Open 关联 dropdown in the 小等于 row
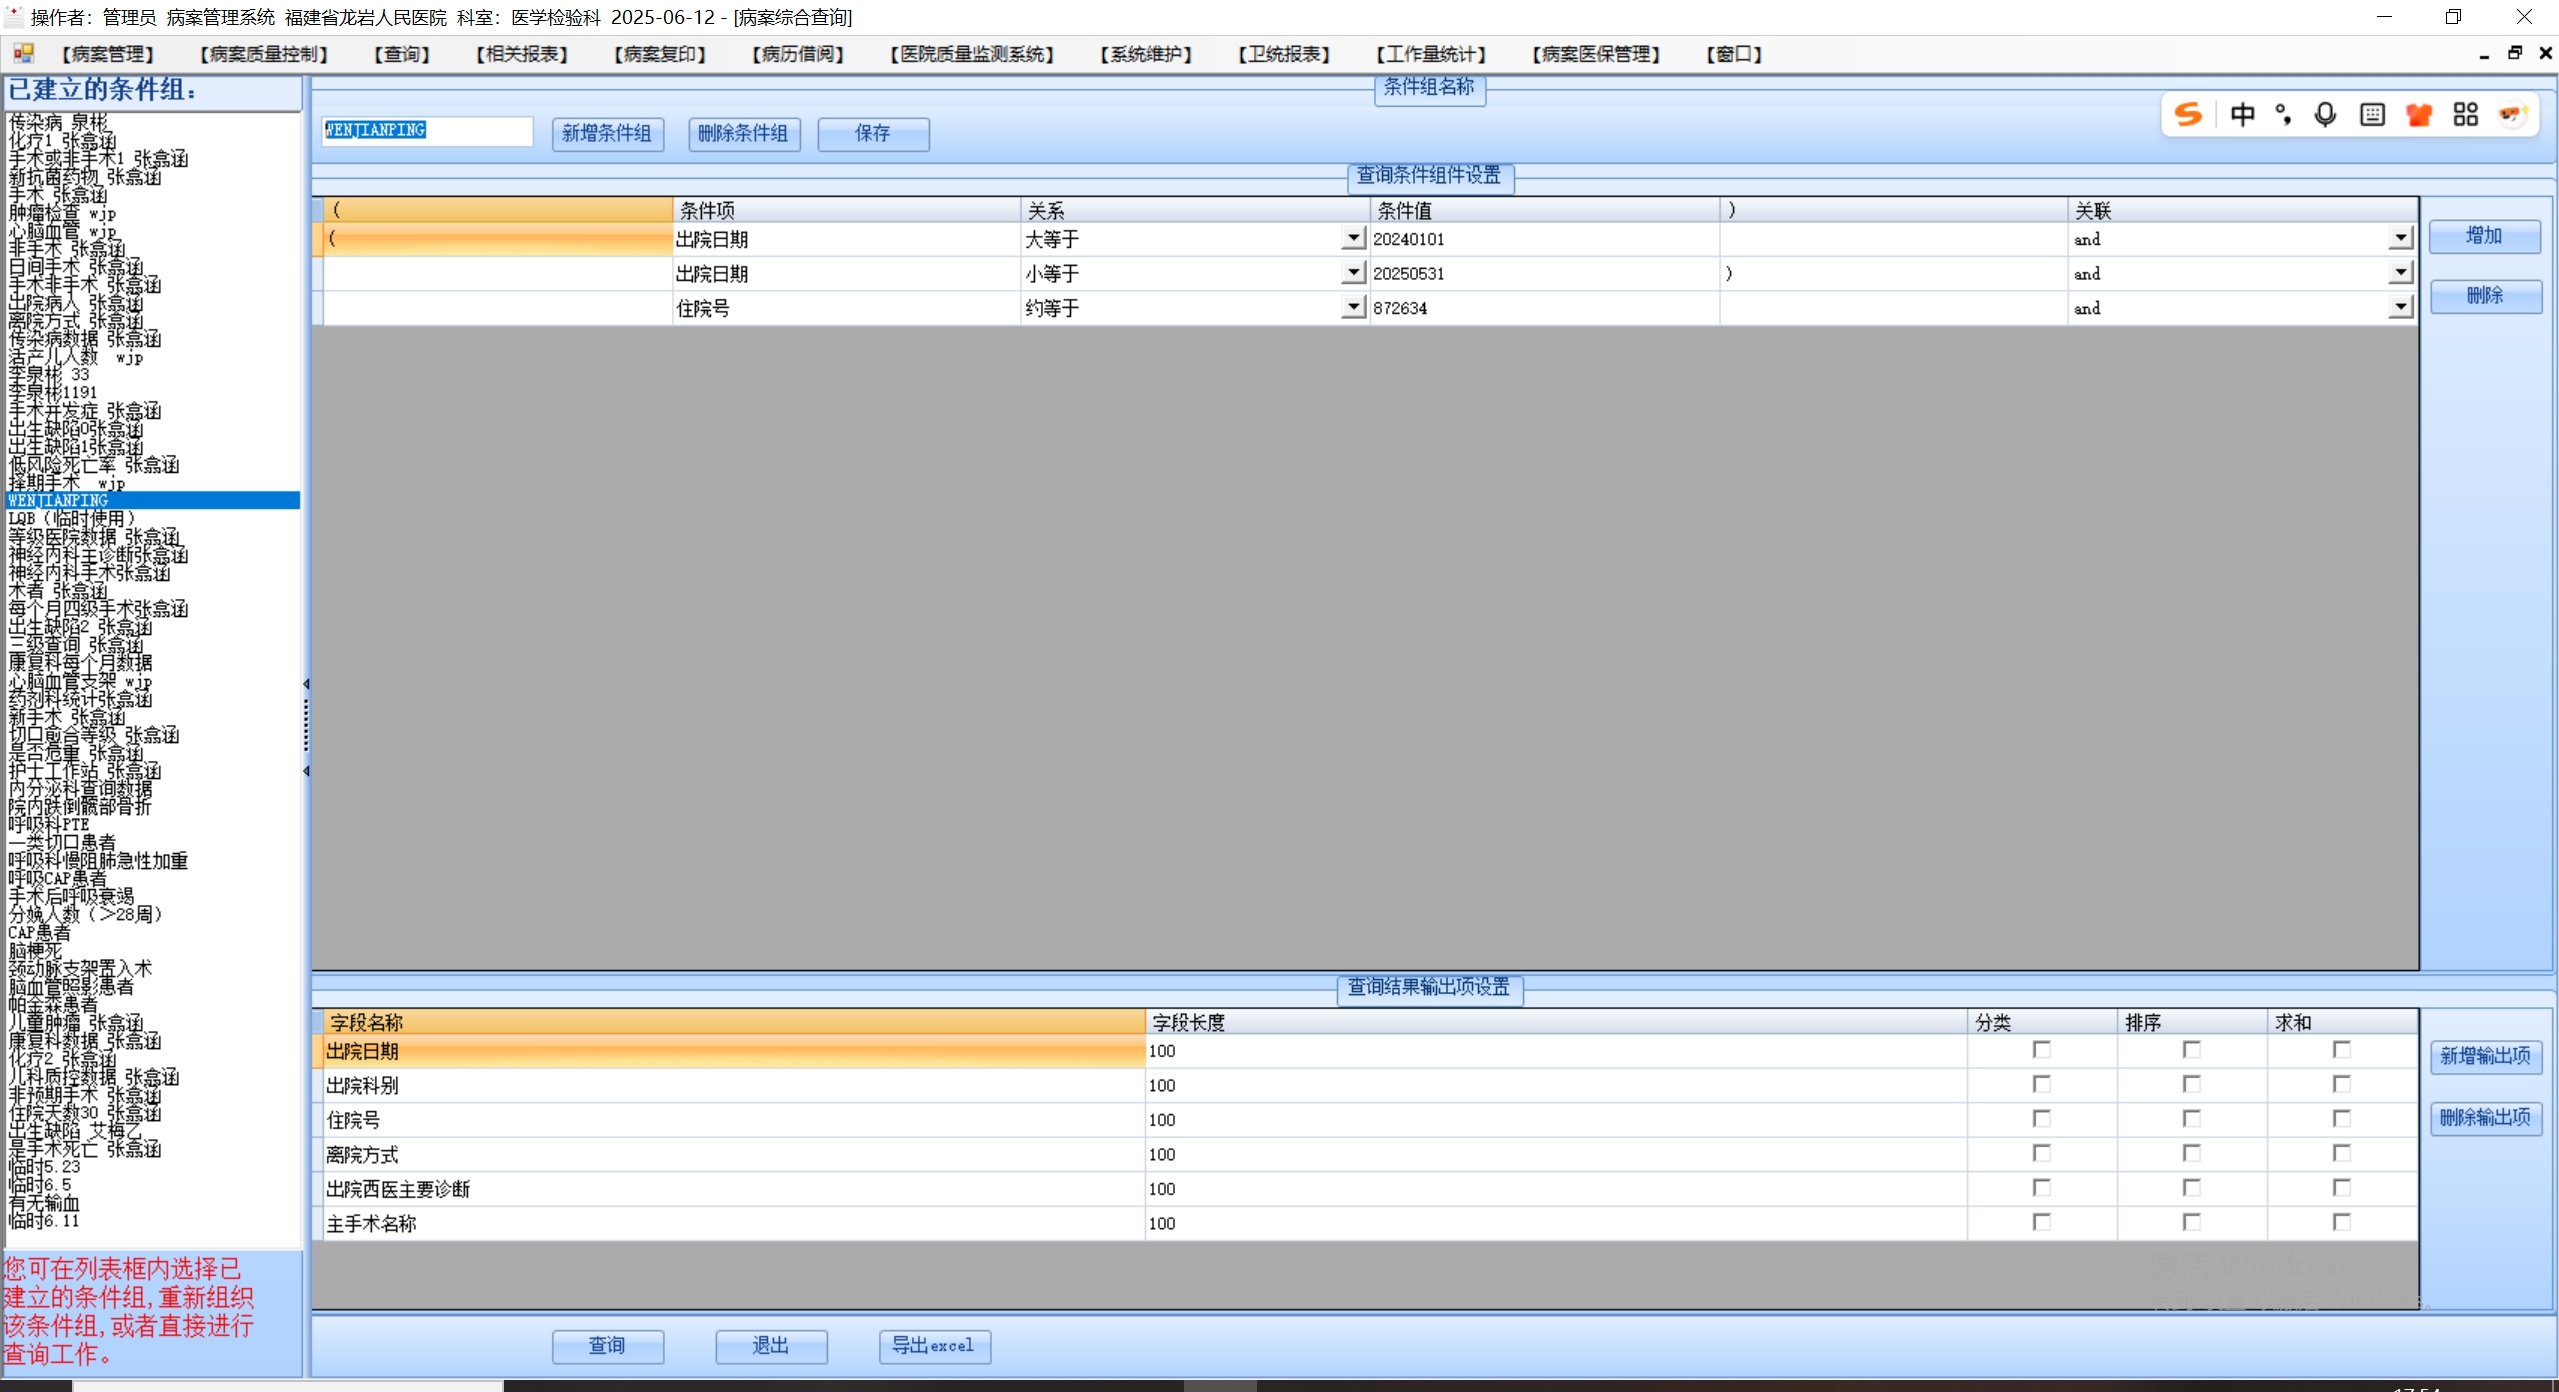 click(x=2400, y=272)
